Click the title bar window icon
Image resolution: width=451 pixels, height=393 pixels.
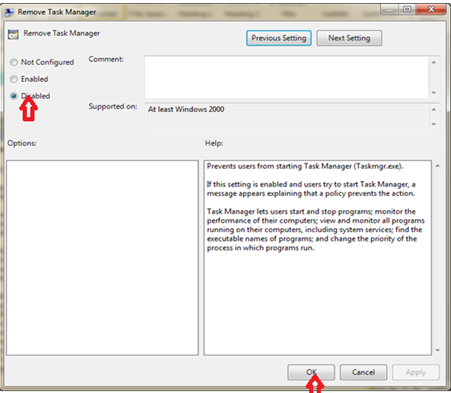pyautogui.click(x=9, y=12)
